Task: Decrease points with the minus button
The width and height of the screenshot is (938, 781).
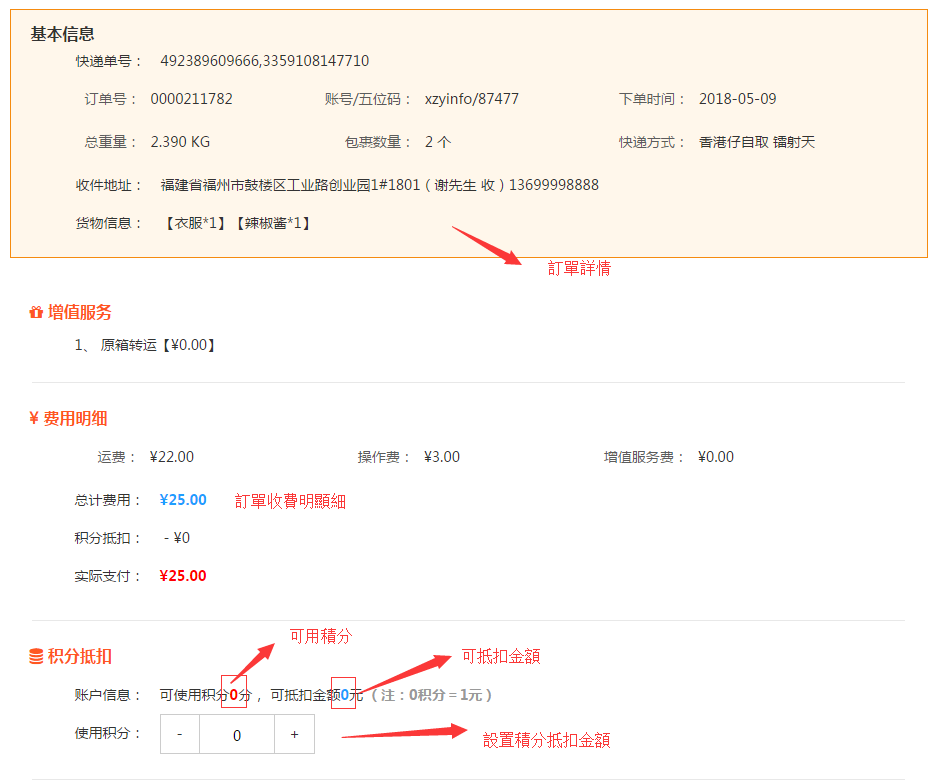Action: (180, 734)
